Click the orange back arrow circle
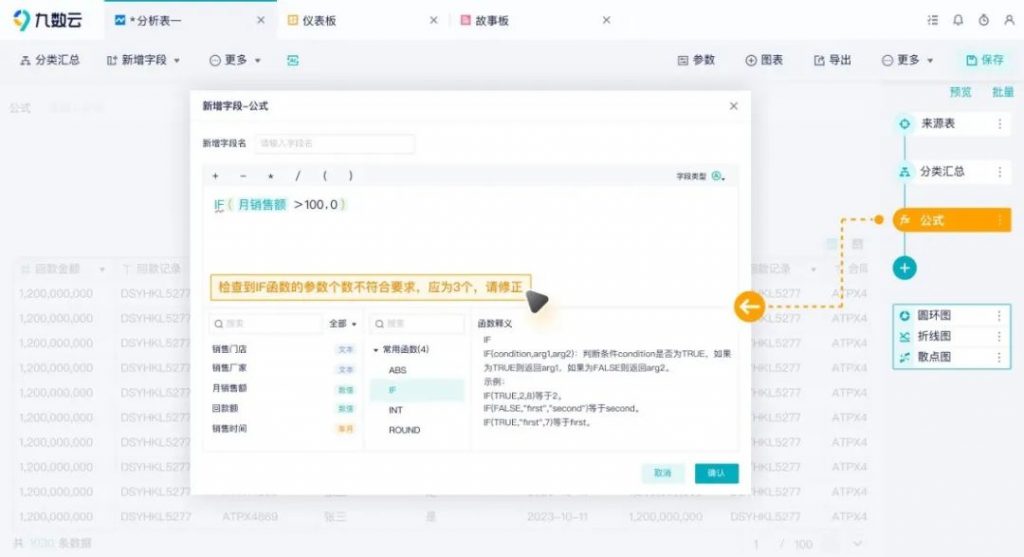The height and width of the screenshot is (557, 1024). 749,306
